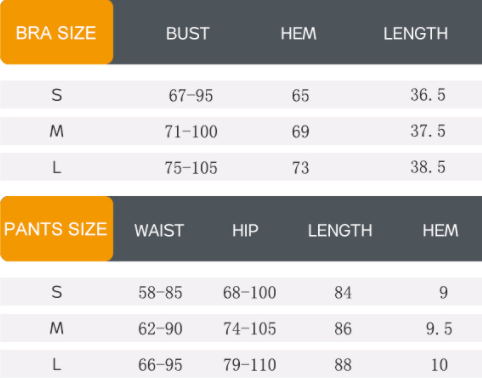Click bra size S row label
The height and width of the screenshot is (378, 482).
pyautogui.click(x=57, y=95)
